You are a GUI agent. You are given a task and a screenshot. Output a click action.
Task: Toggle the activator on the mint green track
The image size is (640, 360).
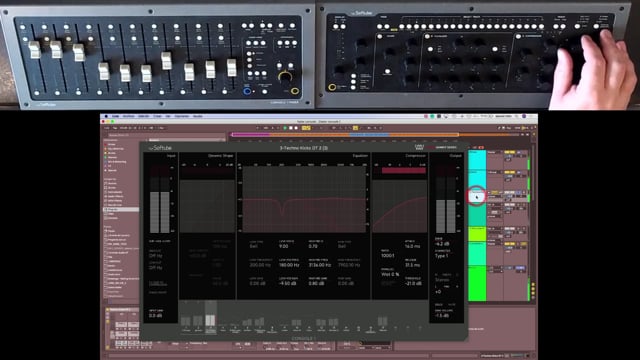pos(509,244)
